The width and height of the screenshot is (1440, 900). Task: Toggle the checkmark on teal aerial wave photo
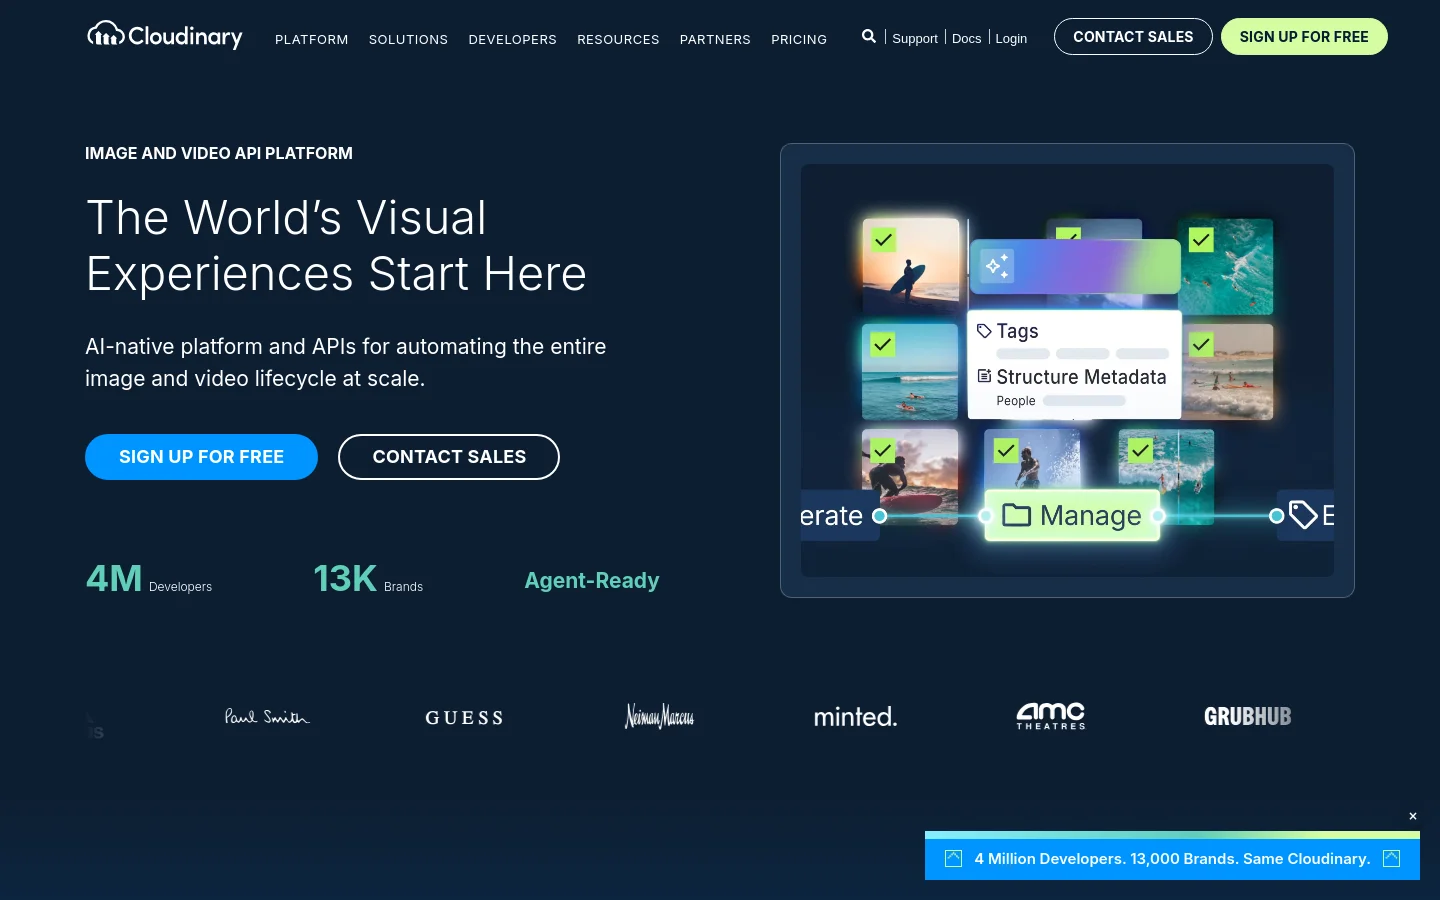pyautogui.click(x=1201, y=240)
